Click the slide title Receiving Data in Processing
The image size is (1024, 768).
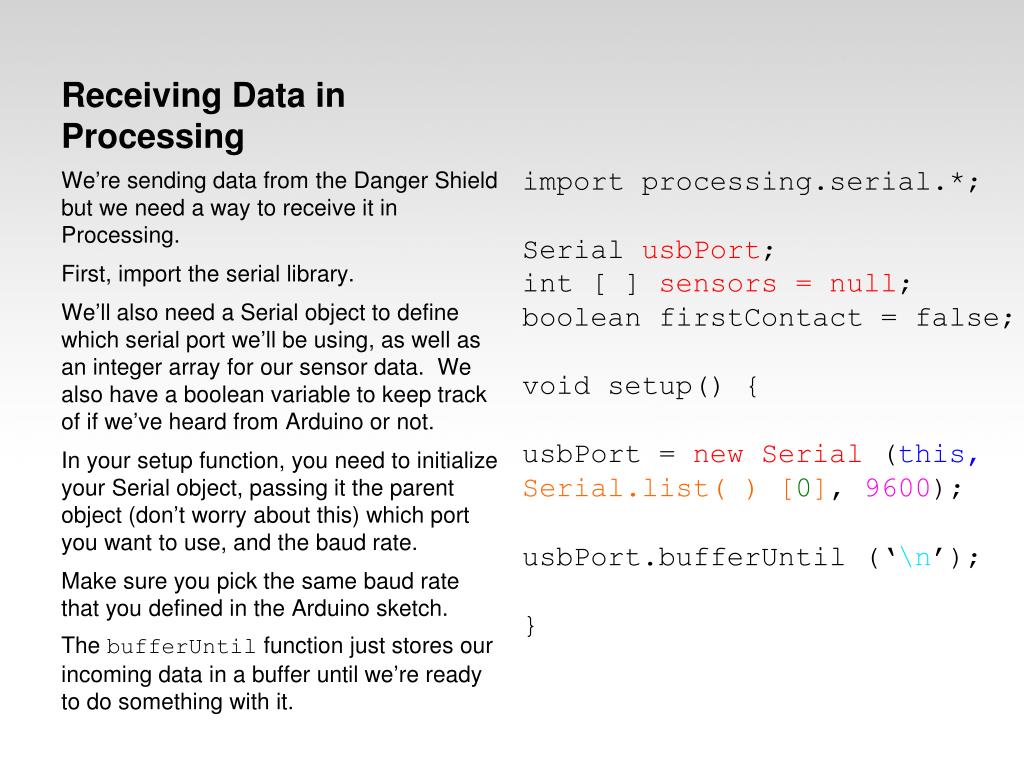click(x=203, y=116)
